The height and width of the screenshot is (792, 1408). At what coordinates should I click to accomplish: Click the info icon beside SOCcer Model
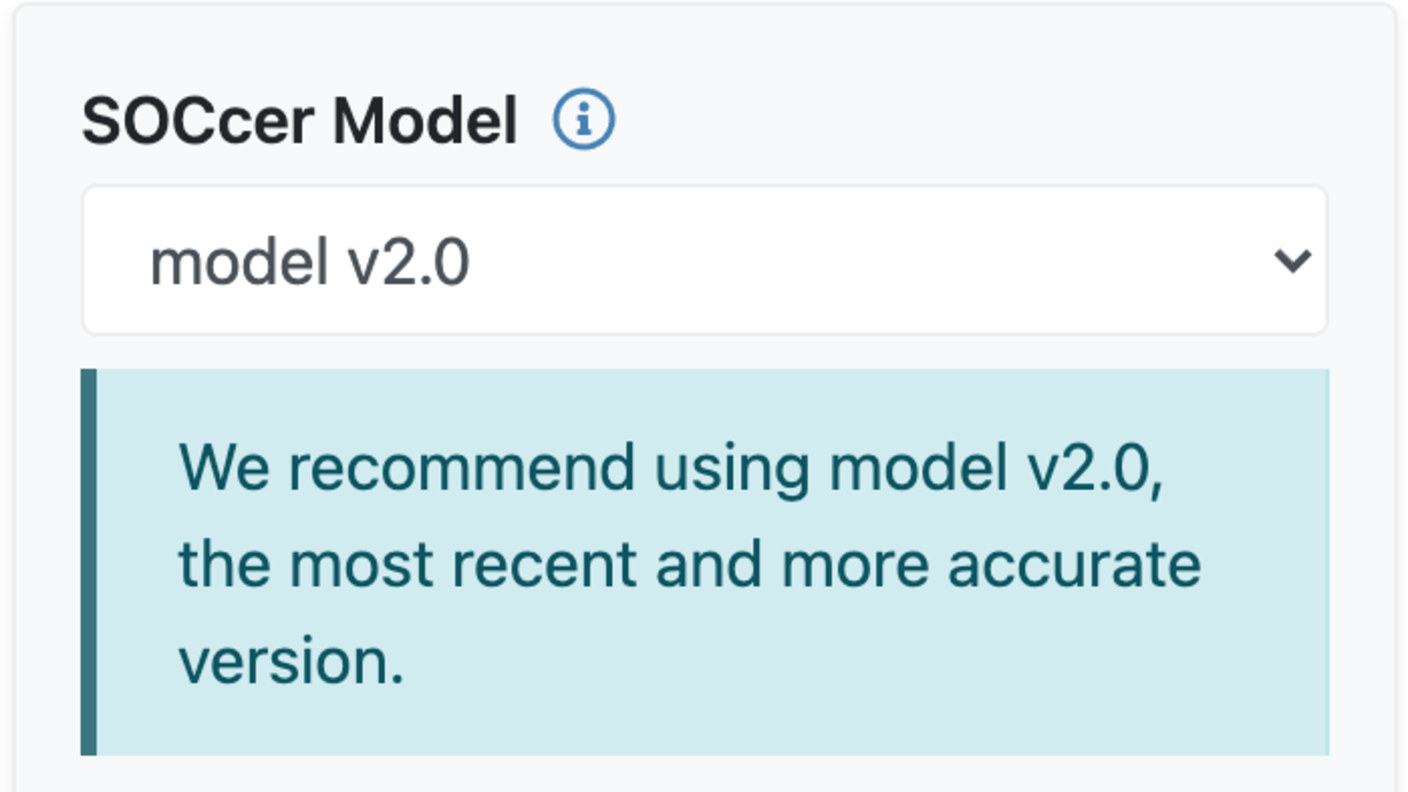[x=584, y=120]
